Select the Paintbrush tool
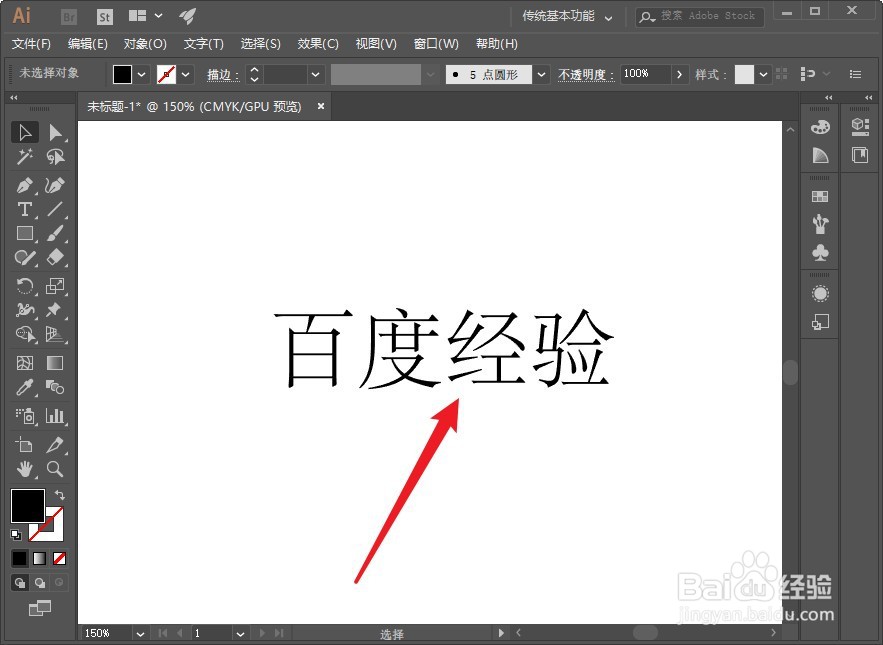 pos(55,233)
